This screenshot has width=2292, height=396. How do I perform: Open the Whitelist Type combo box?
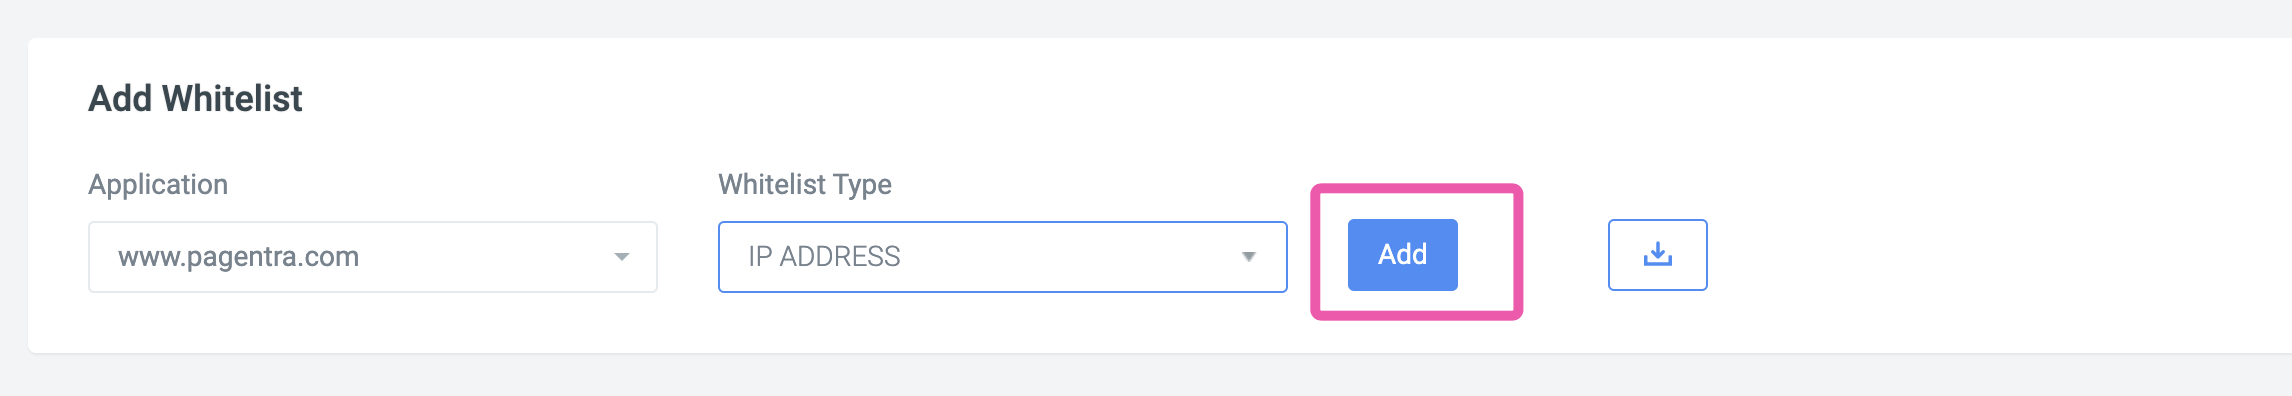[x=1002, y=257]
